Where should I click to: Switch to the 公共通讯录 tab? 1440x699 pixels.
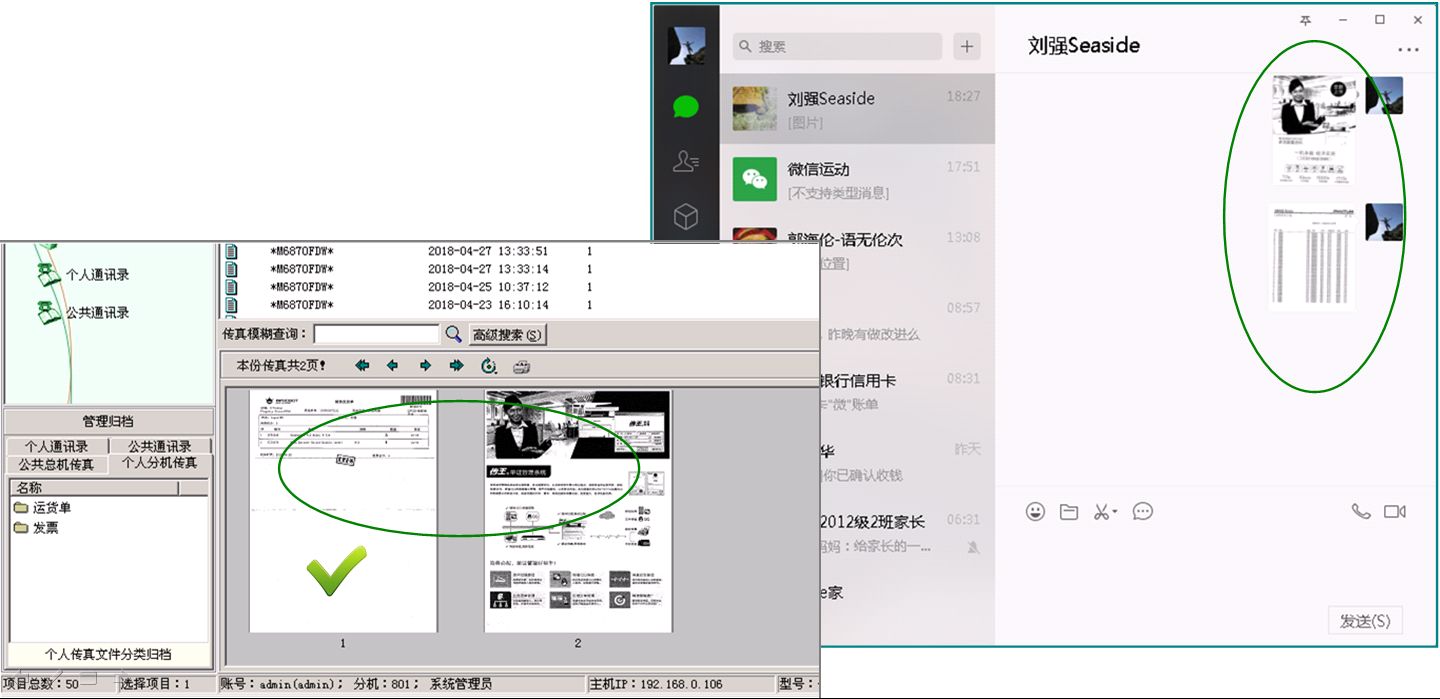tap(160, 447)
